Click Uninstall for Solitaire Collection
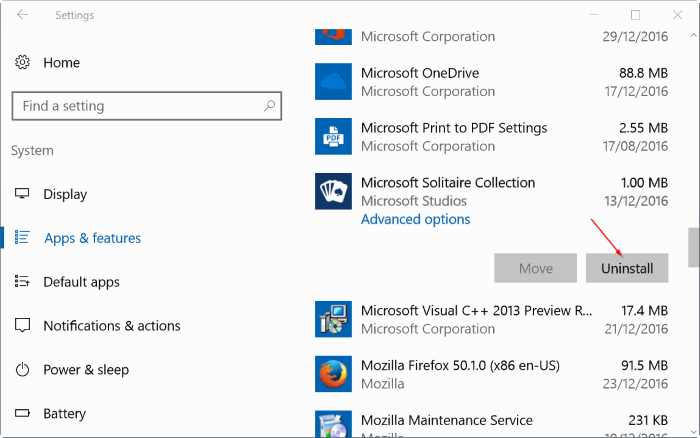Image resolution: width=700 pixels, height=438 pixels. tap(627, 268)
